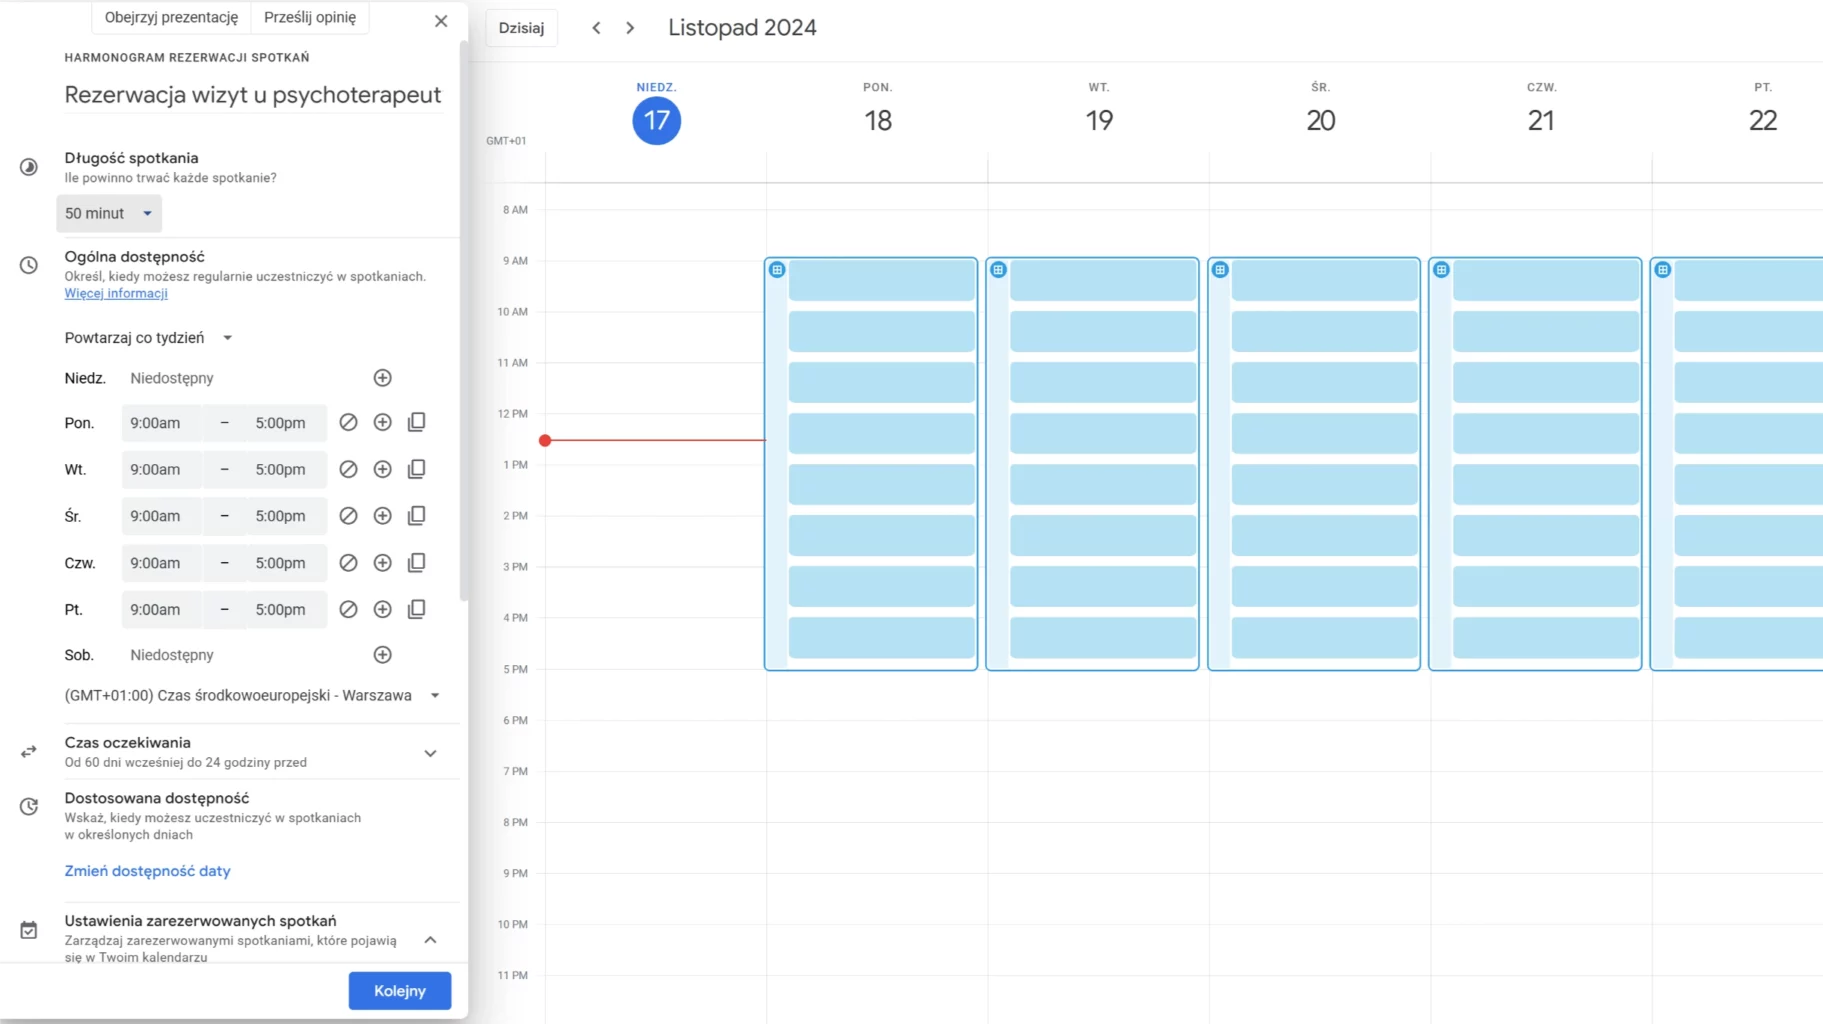
Task: Click first appointment slot on Monday 18
Action: pos(882,280)
